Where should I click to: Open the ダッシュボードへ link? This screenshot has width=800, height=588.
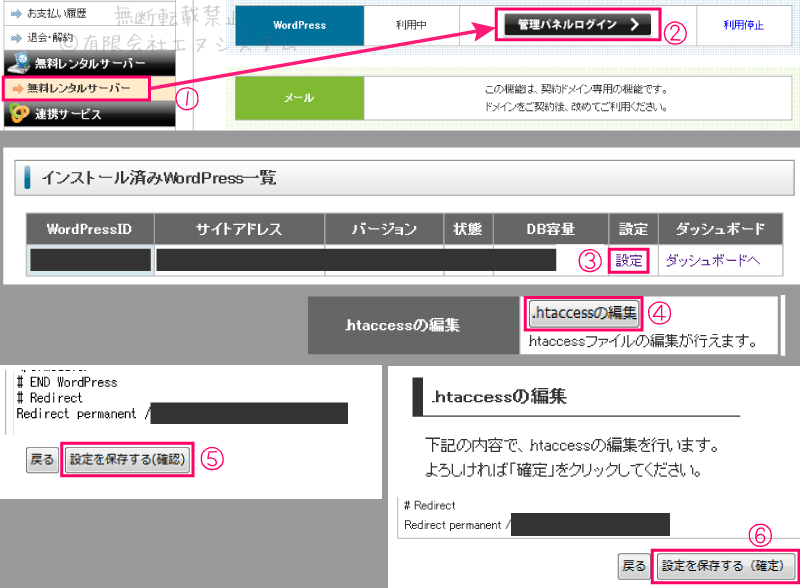click(712, 261)
